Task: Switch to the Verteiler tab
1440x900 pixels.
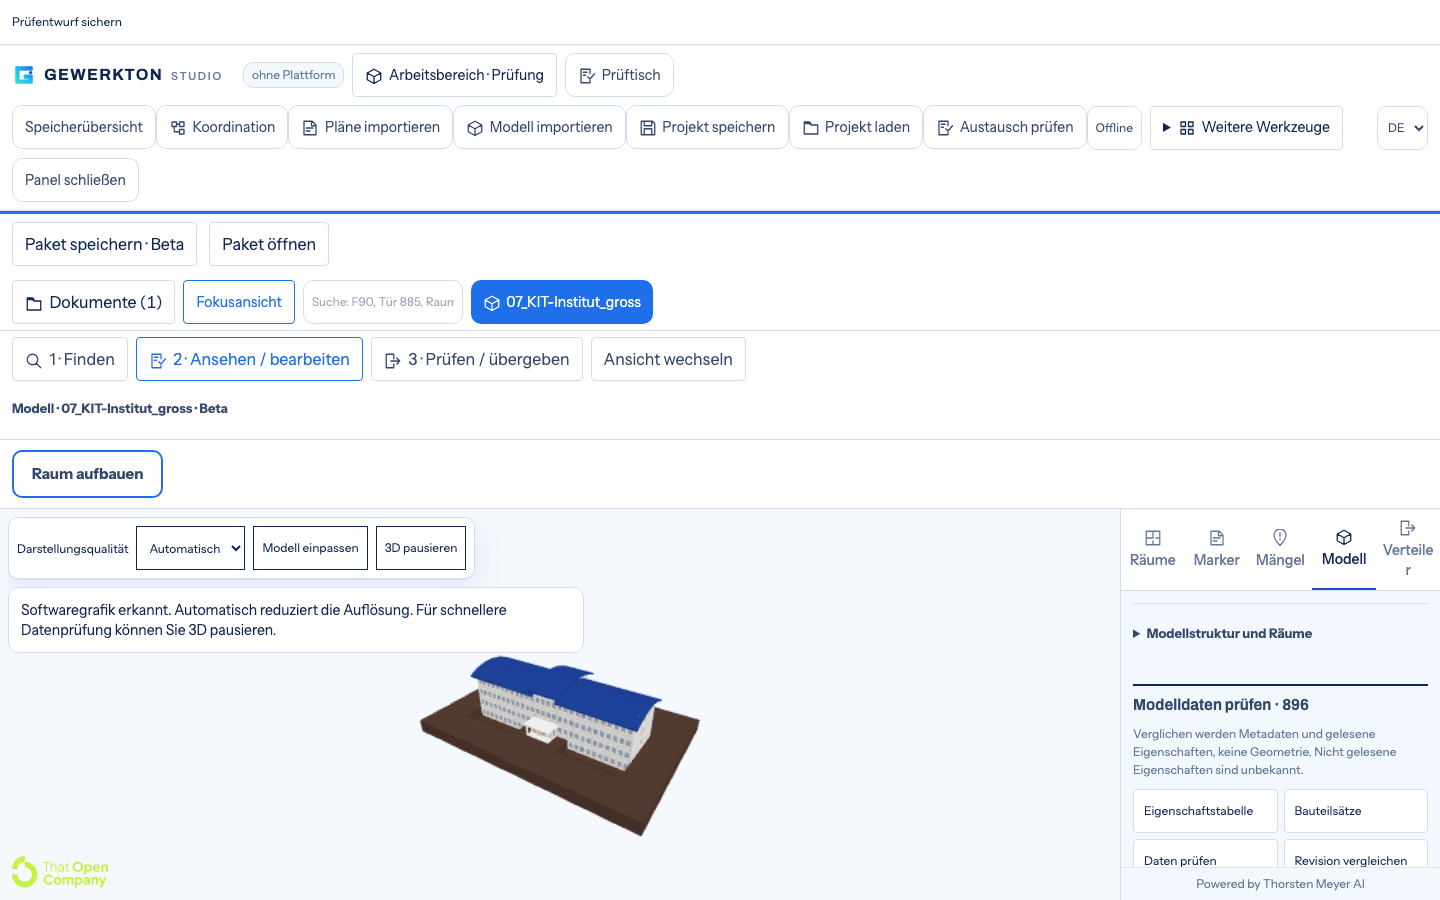Action: [x=1408, y=549]
